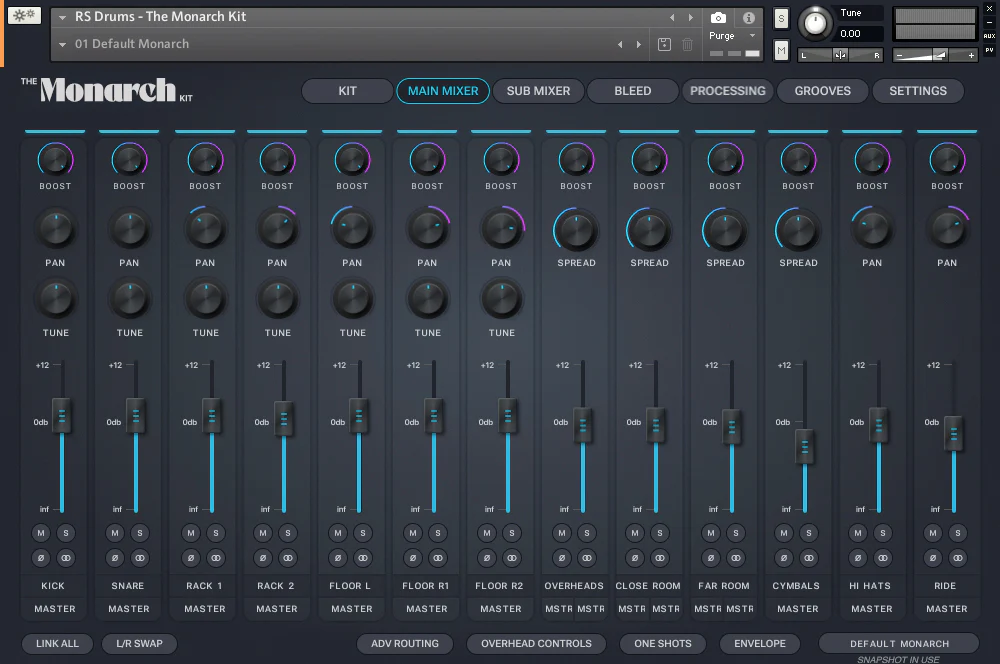Switch to the KIT tab

click(348, 91)
